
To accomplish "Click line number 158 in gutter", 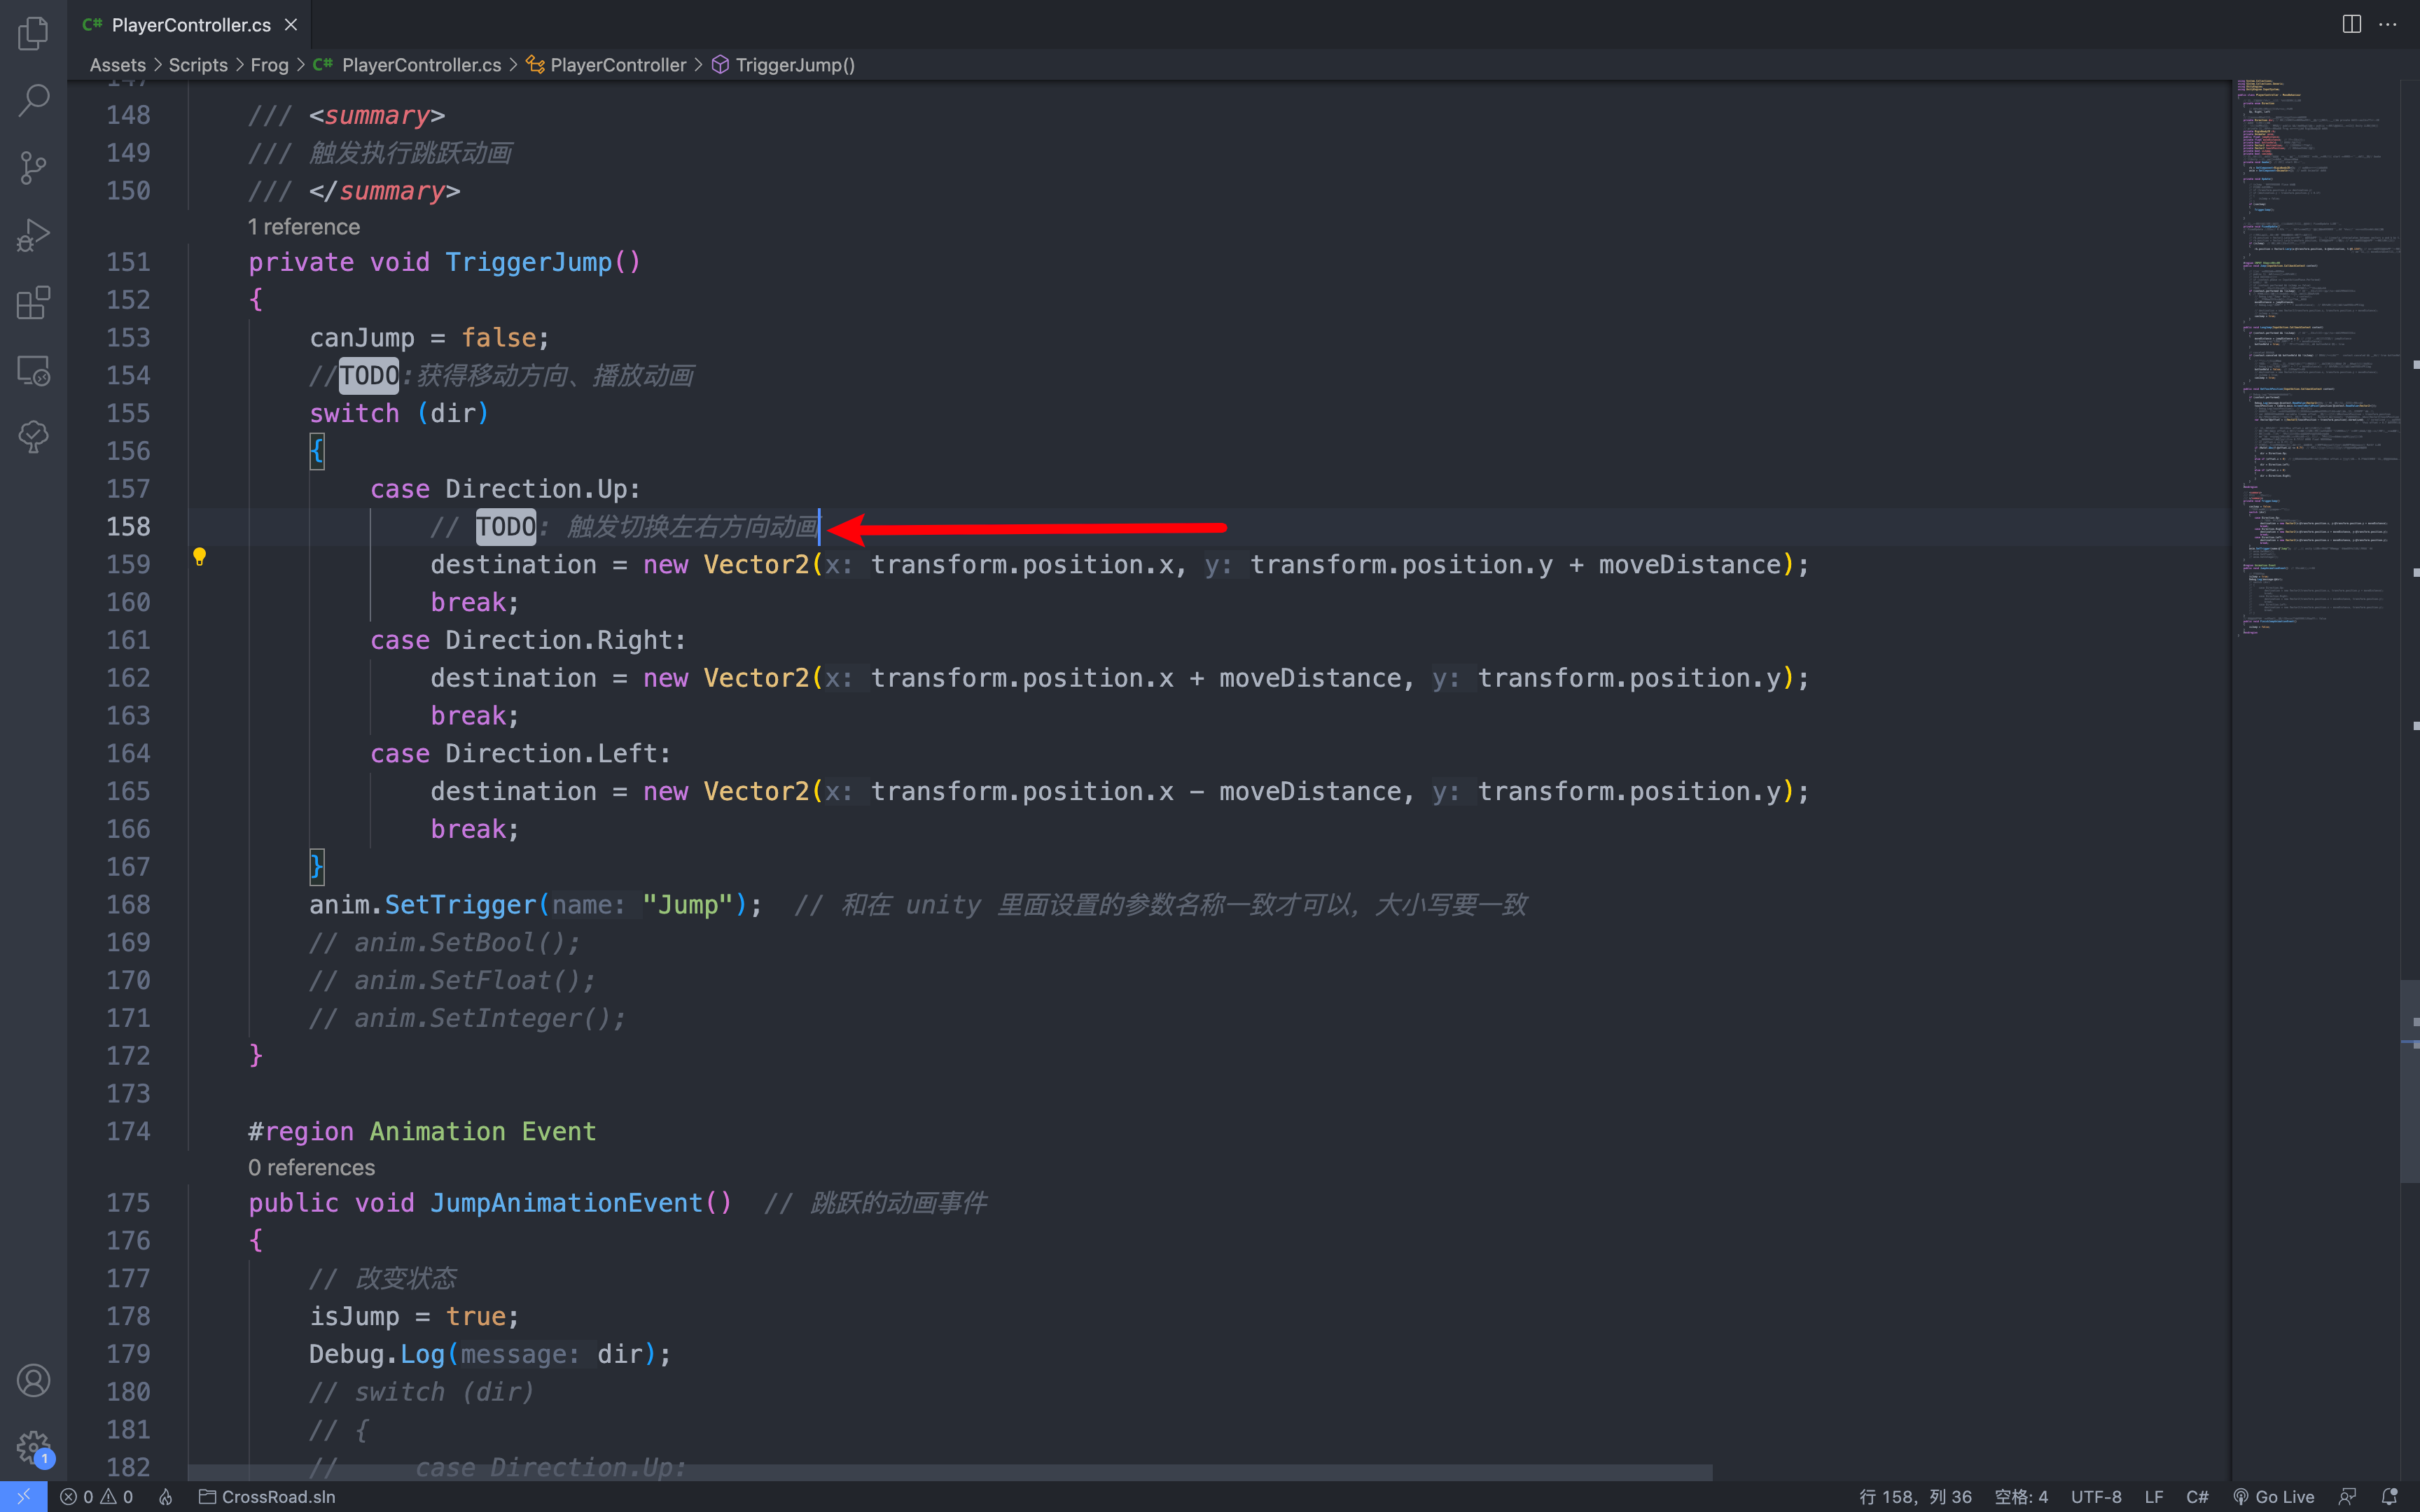I will point(128,527).
